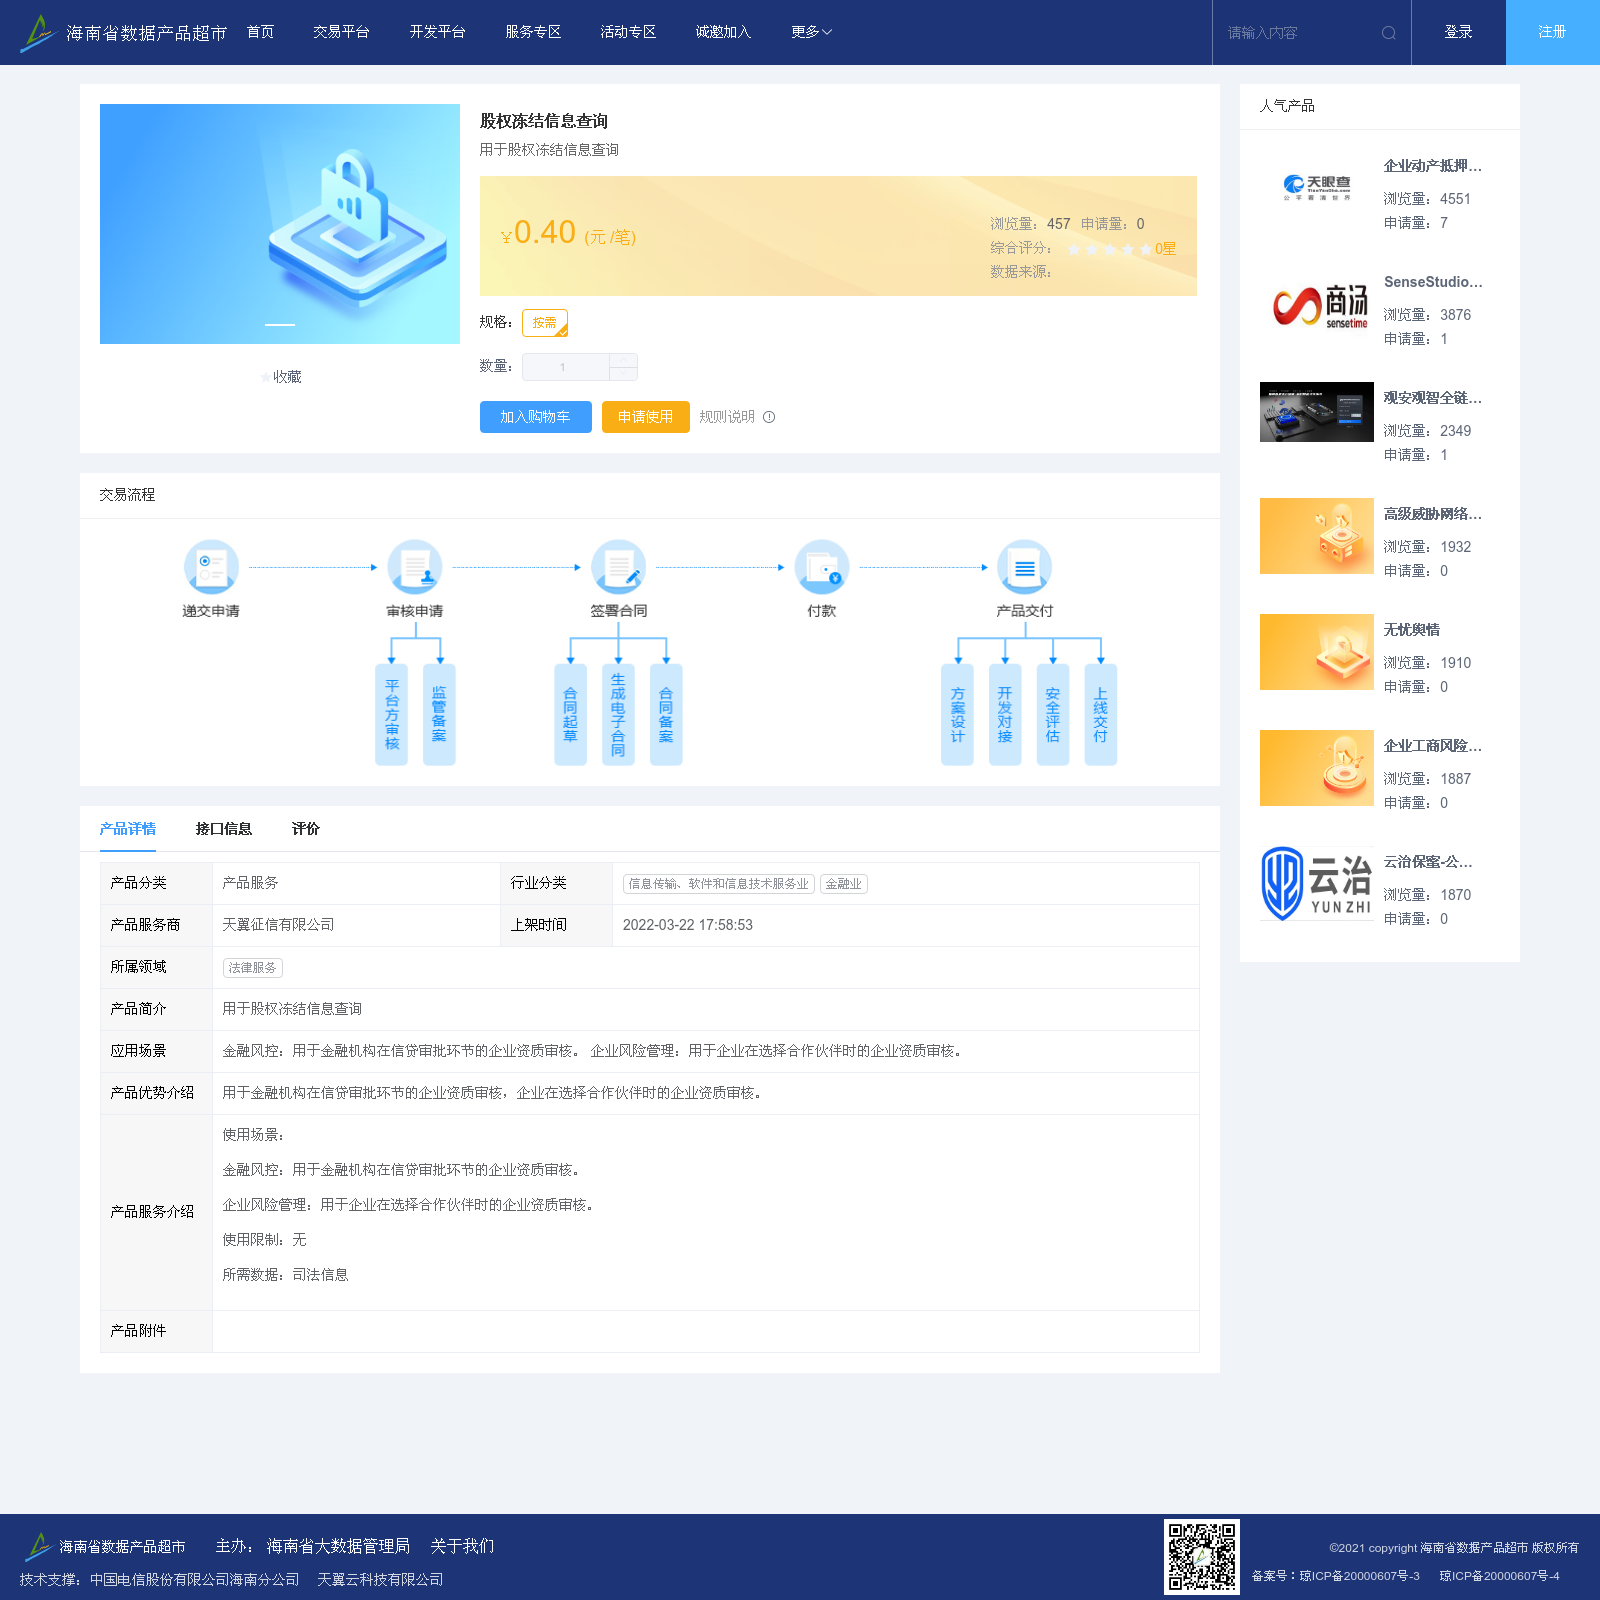Click 上线交付 sub-step box
Image resolution: width=1600 pixels, height=1600 pixels.
pos(1101,715)
